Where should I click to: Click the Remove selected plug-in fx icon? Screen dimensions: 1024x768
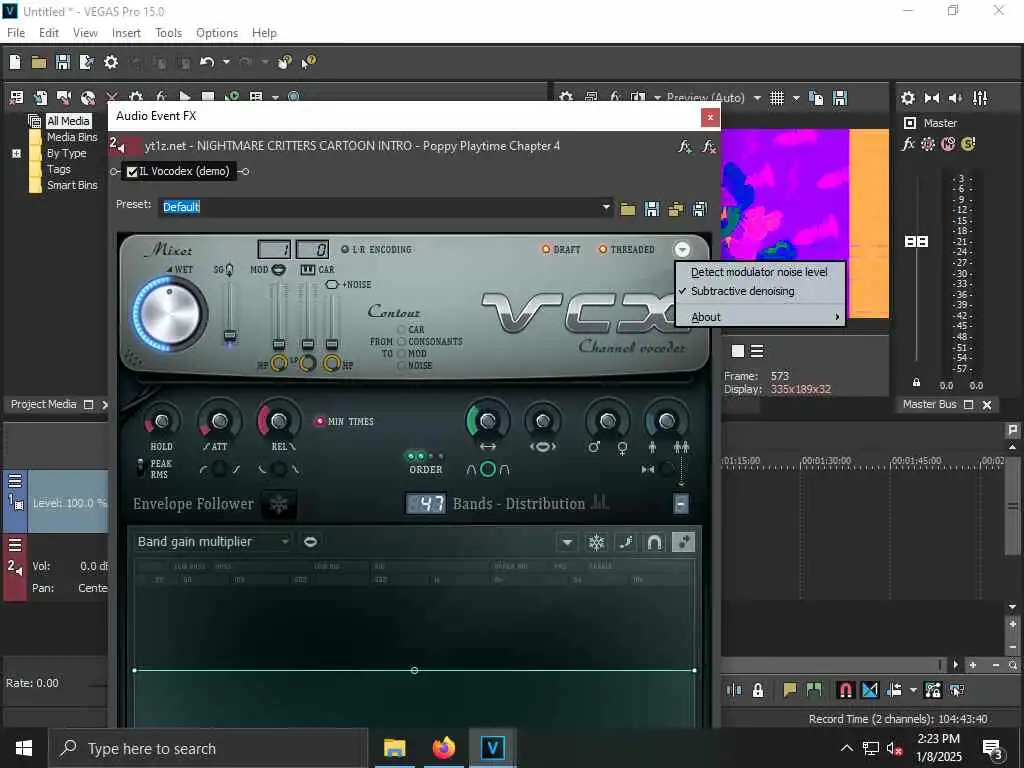709,146
